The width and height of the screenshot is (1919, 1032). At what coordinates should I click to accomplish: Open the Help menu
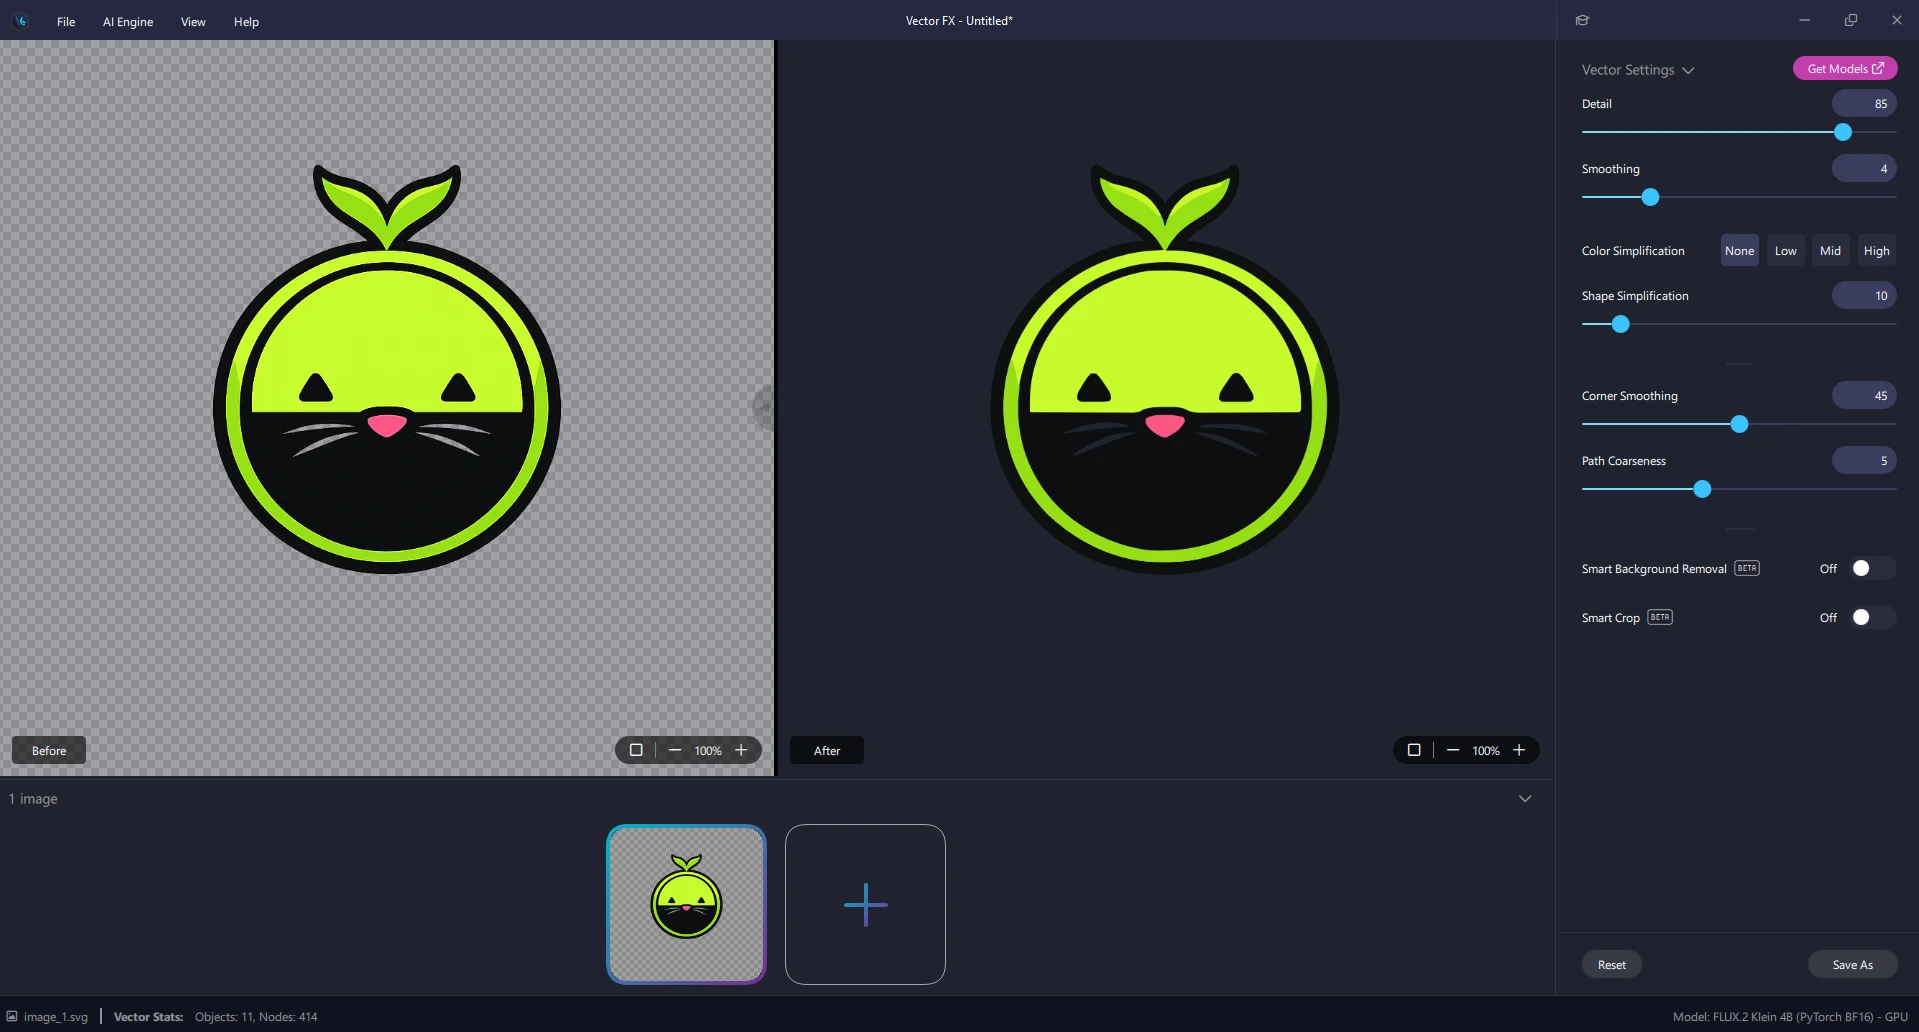(x=246, y=22)
